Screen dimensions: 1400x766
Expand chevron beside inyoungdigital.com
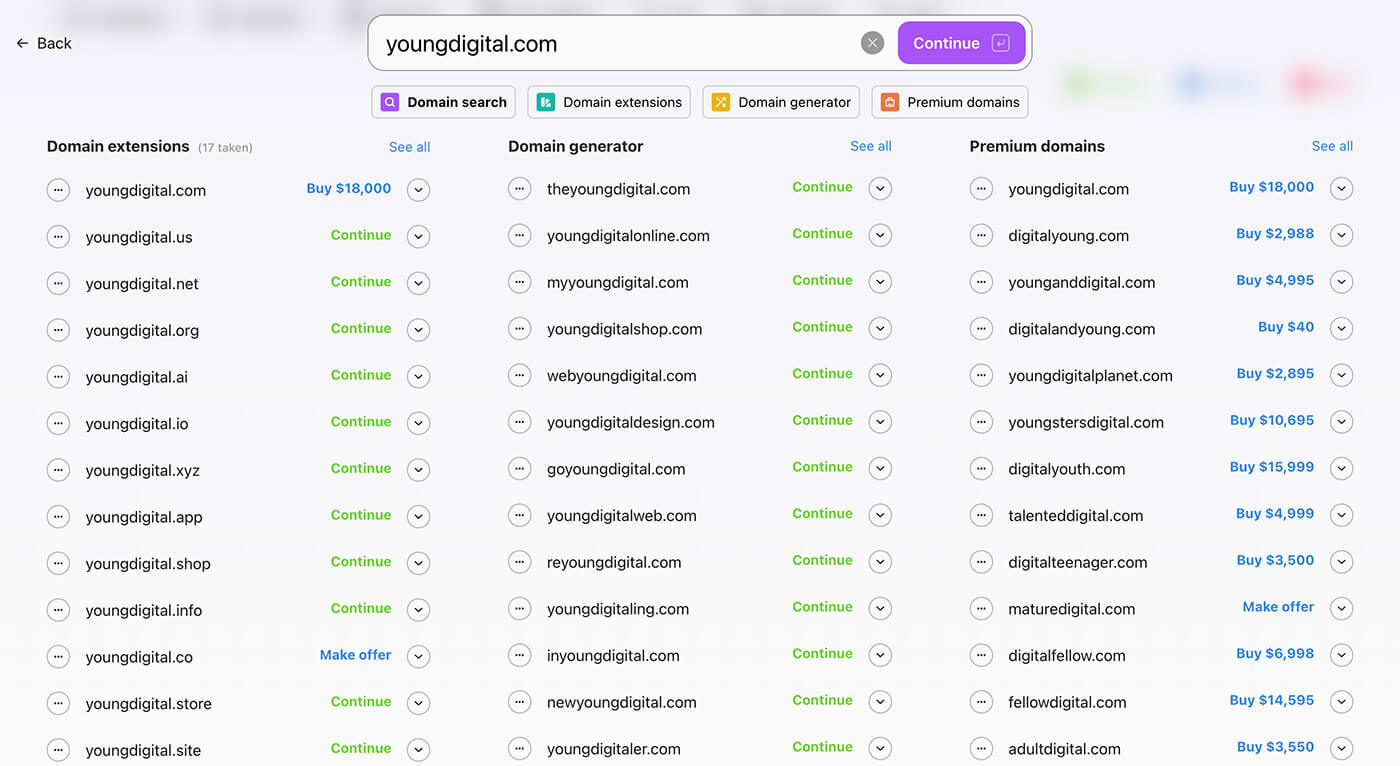point(880,655)
